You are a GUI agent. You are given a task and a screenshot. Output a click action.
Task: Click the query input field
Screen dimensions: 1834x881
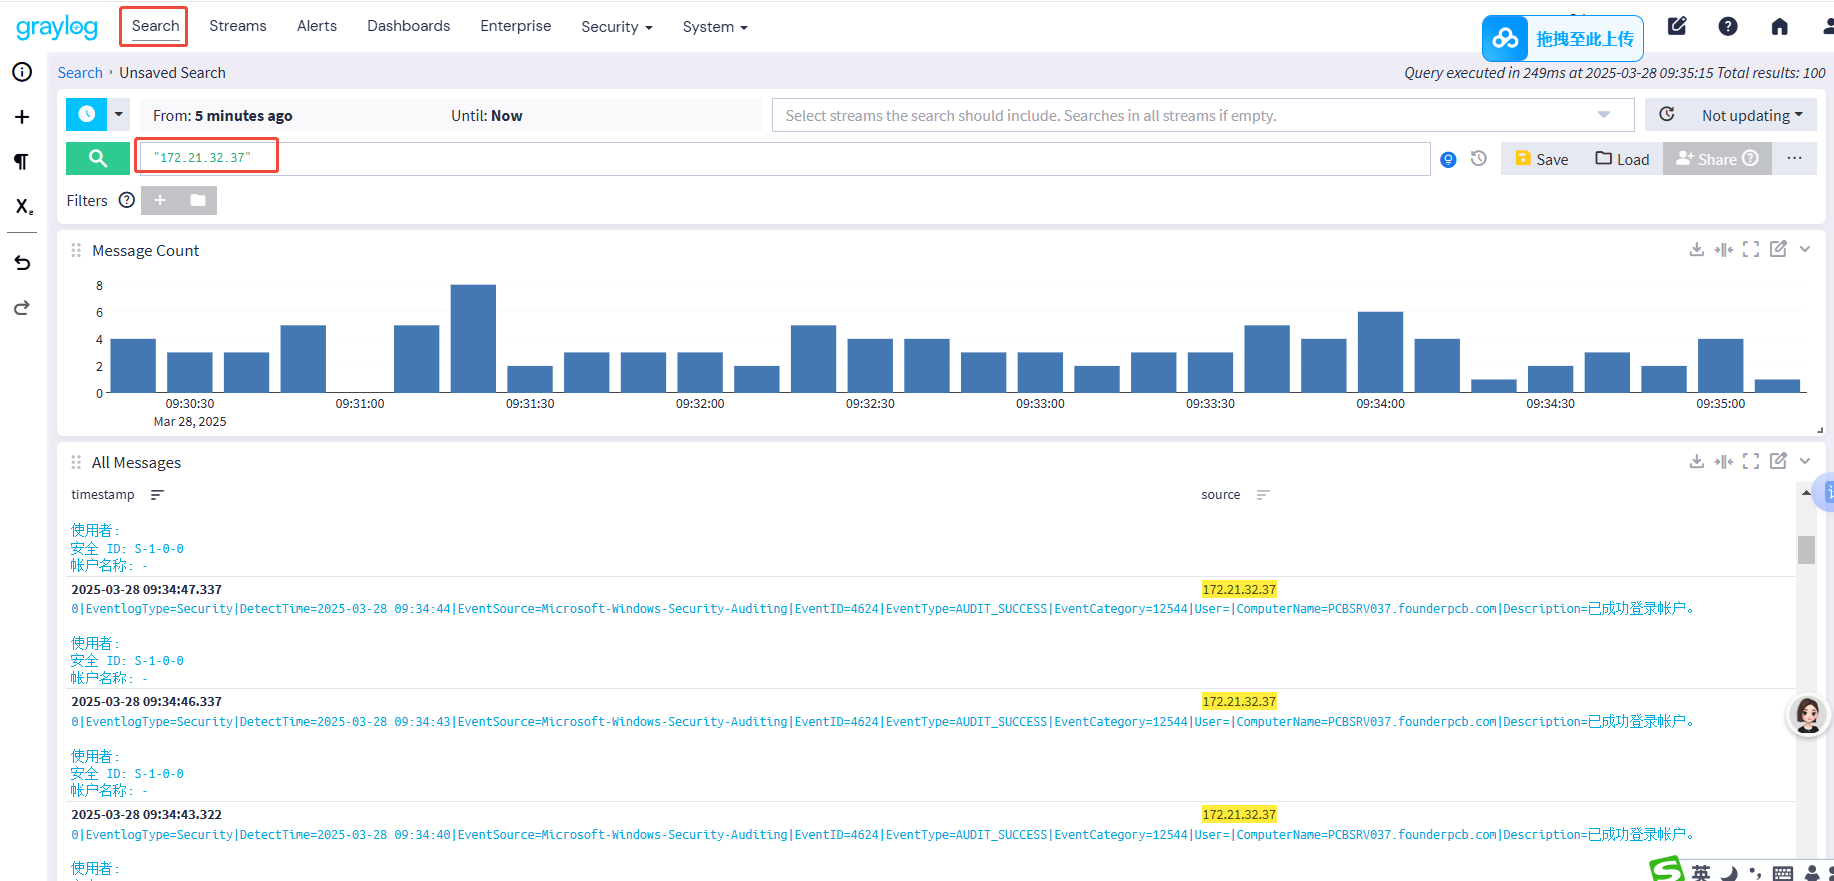(x=784, y=158)
